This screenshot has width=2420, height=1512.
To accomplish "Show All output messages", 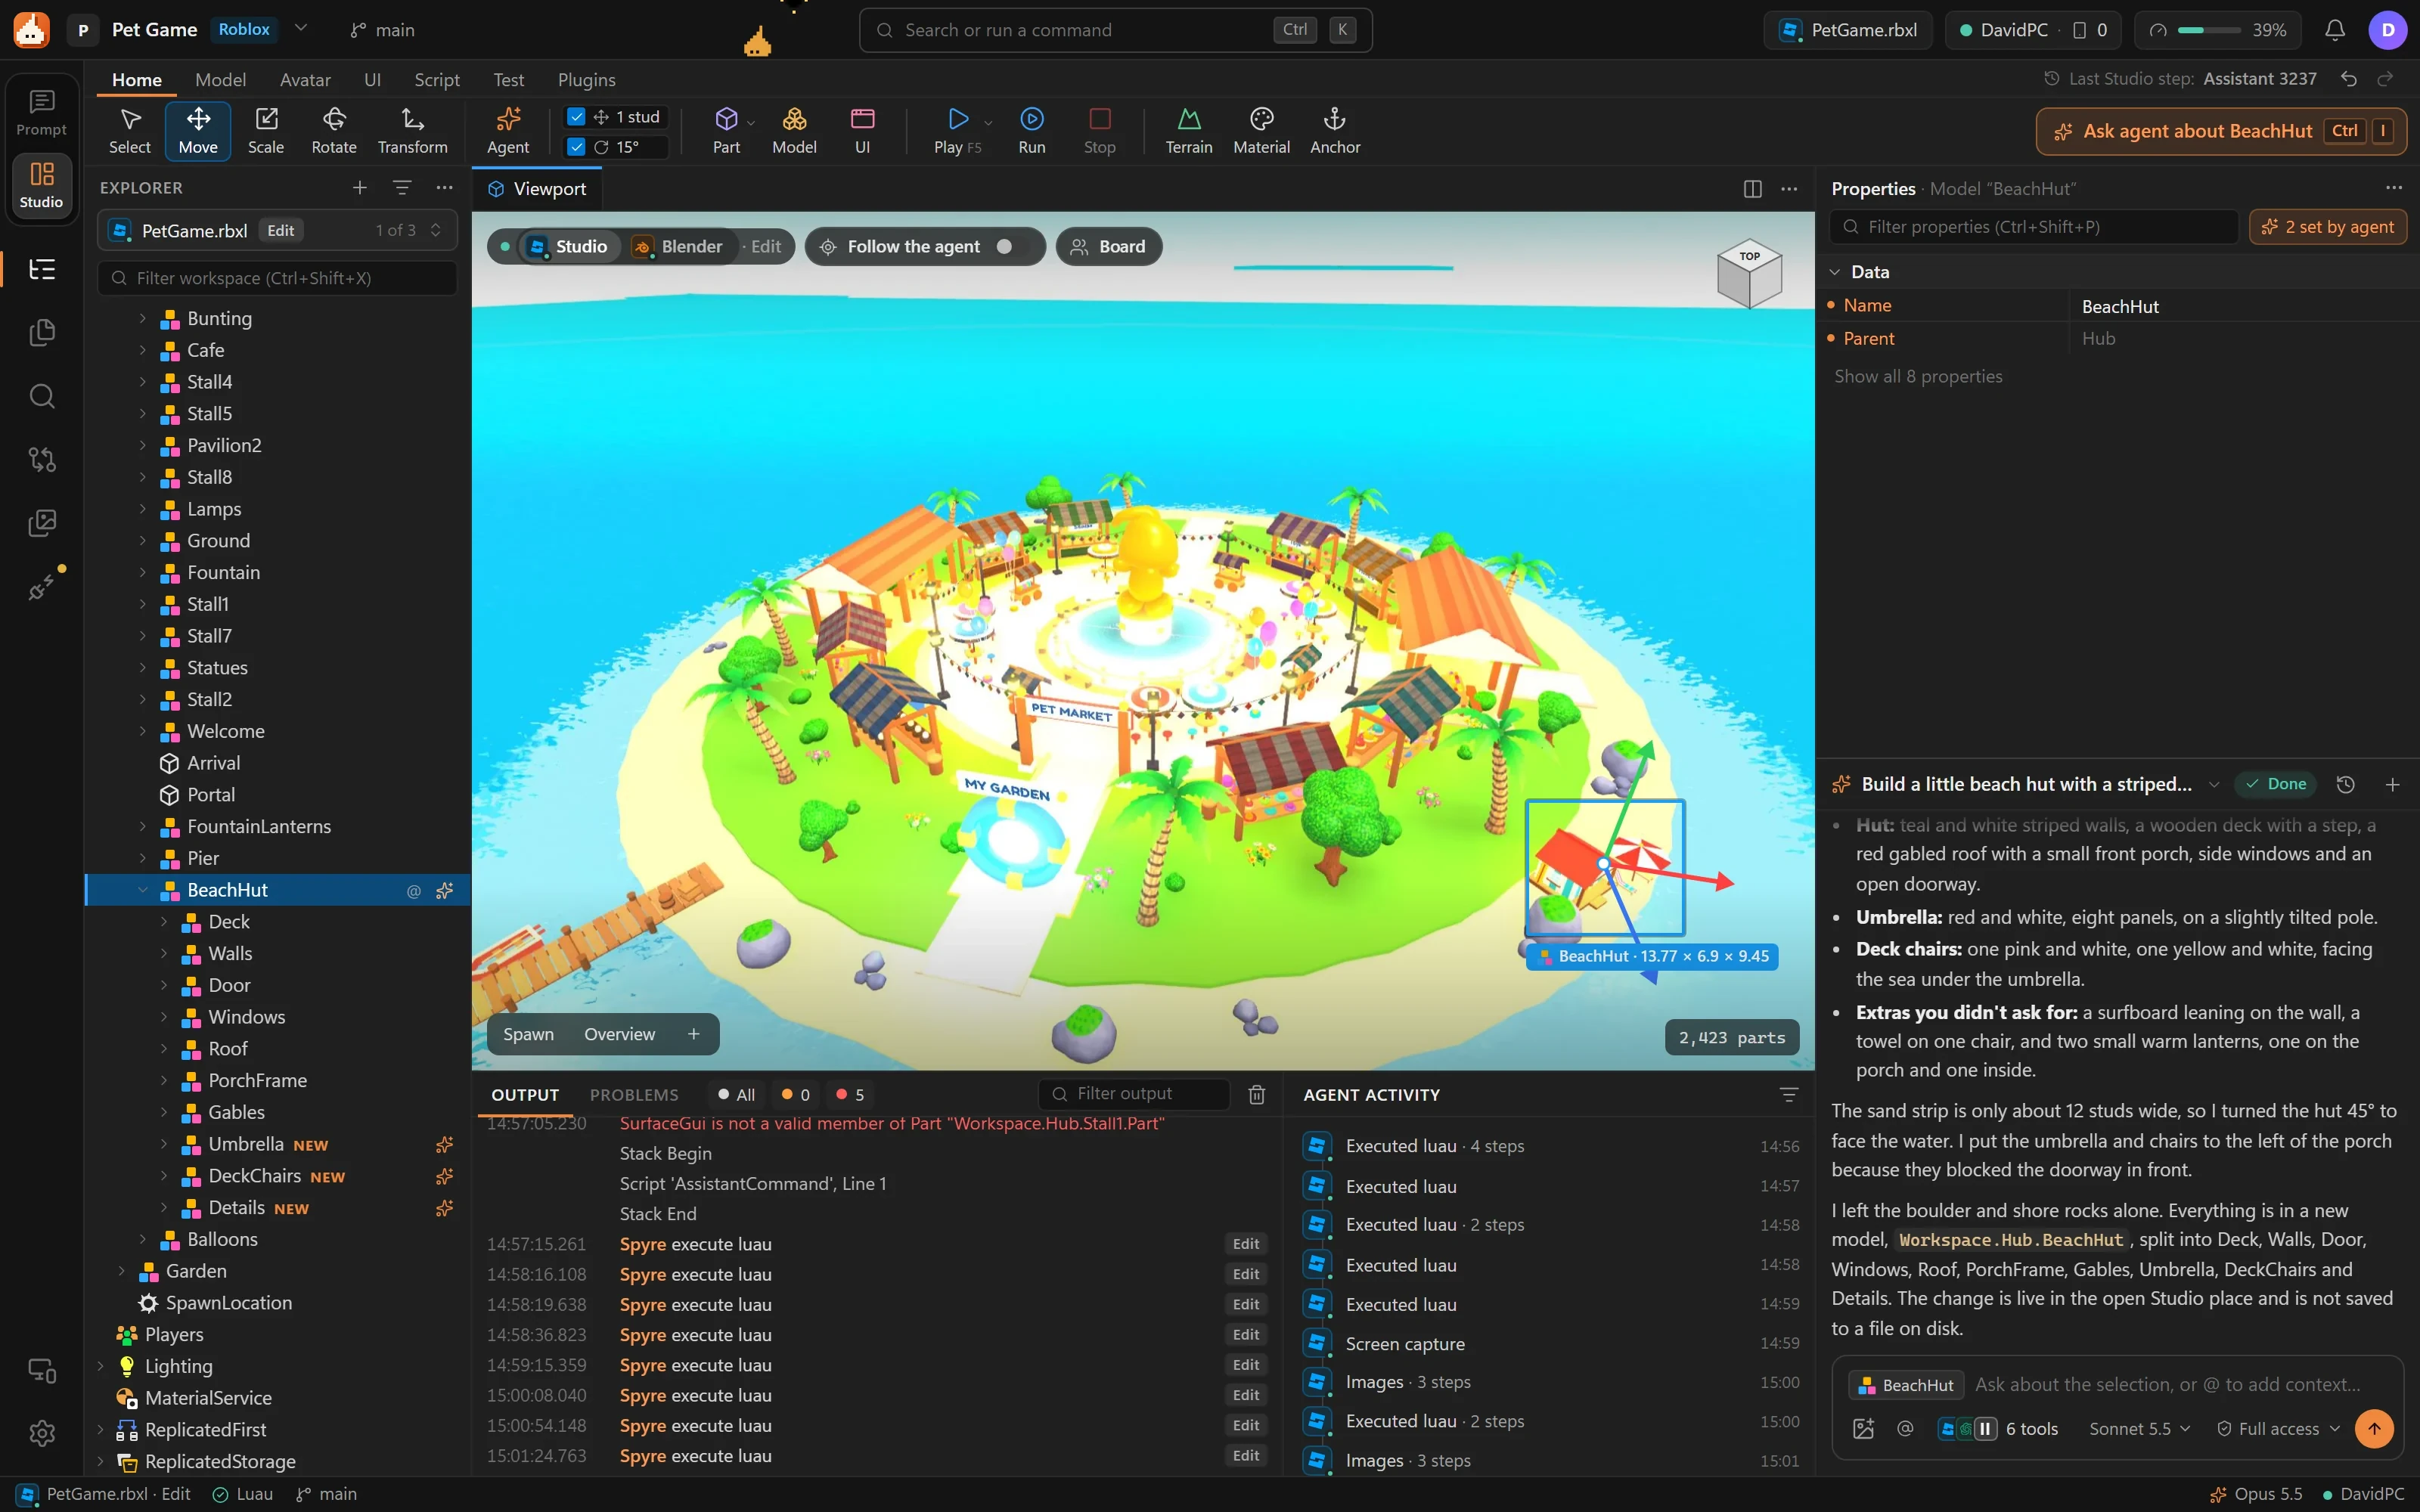I will (736, 1095).
